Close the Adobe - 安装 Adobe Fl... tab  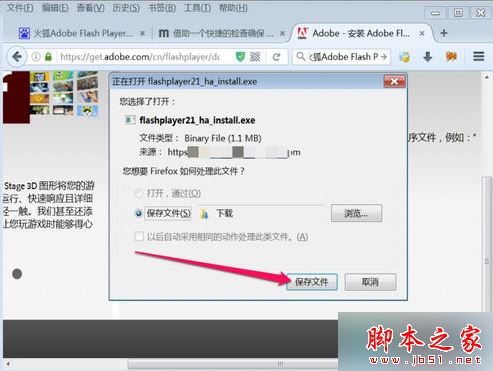[422, 33]
